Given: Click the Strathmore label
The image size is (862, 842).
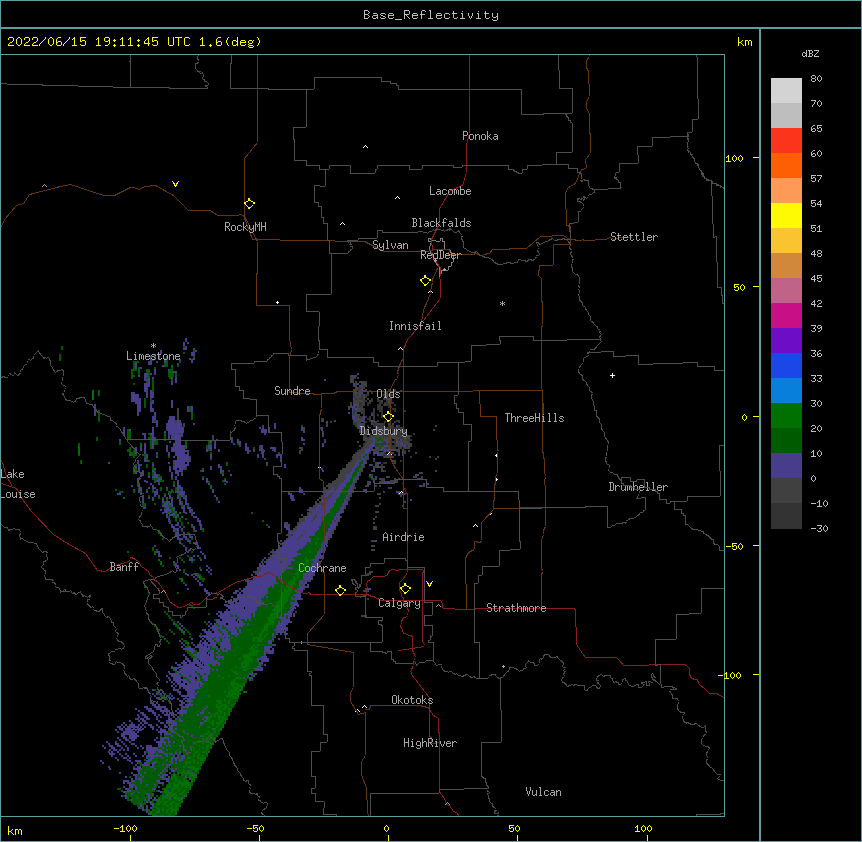Looking at the screenshot, I should pyautogui.click(x=516, y=608).
